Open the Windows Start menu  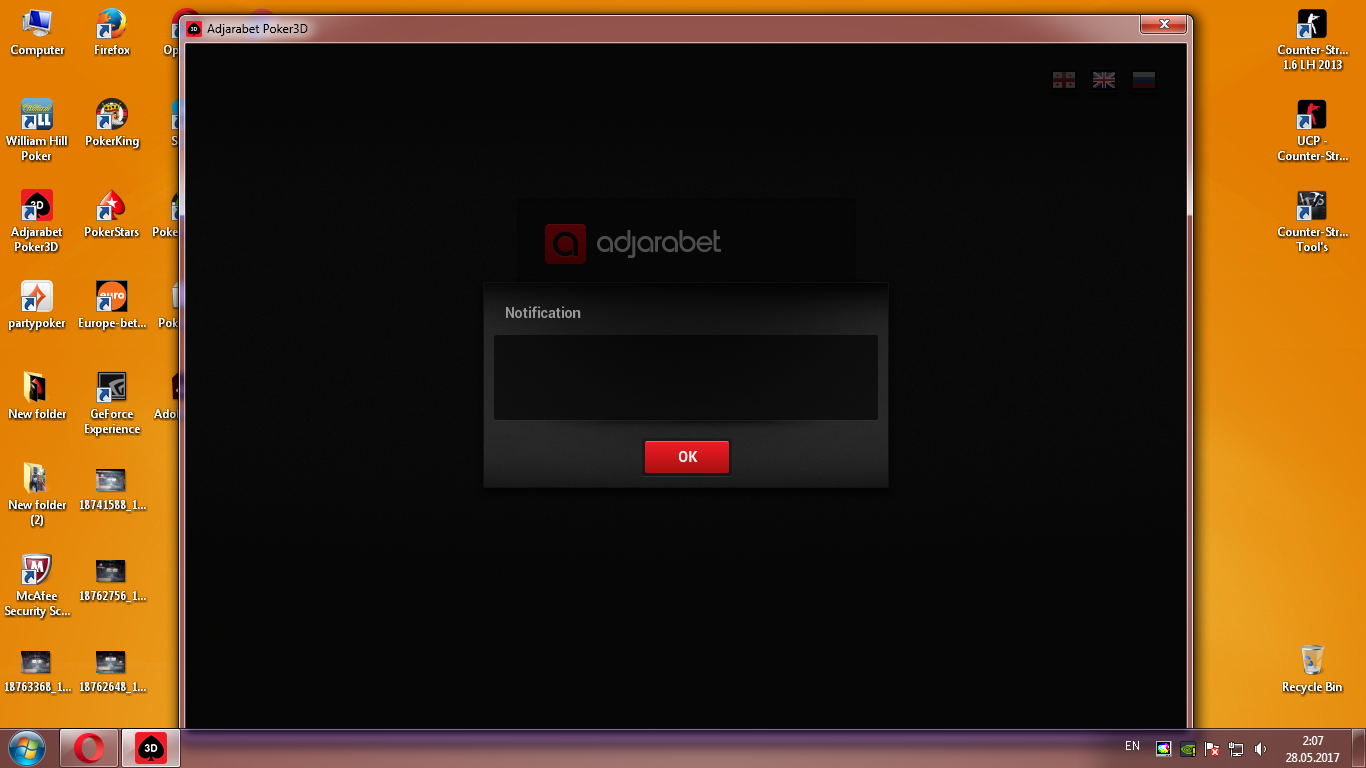coord(27,748)
